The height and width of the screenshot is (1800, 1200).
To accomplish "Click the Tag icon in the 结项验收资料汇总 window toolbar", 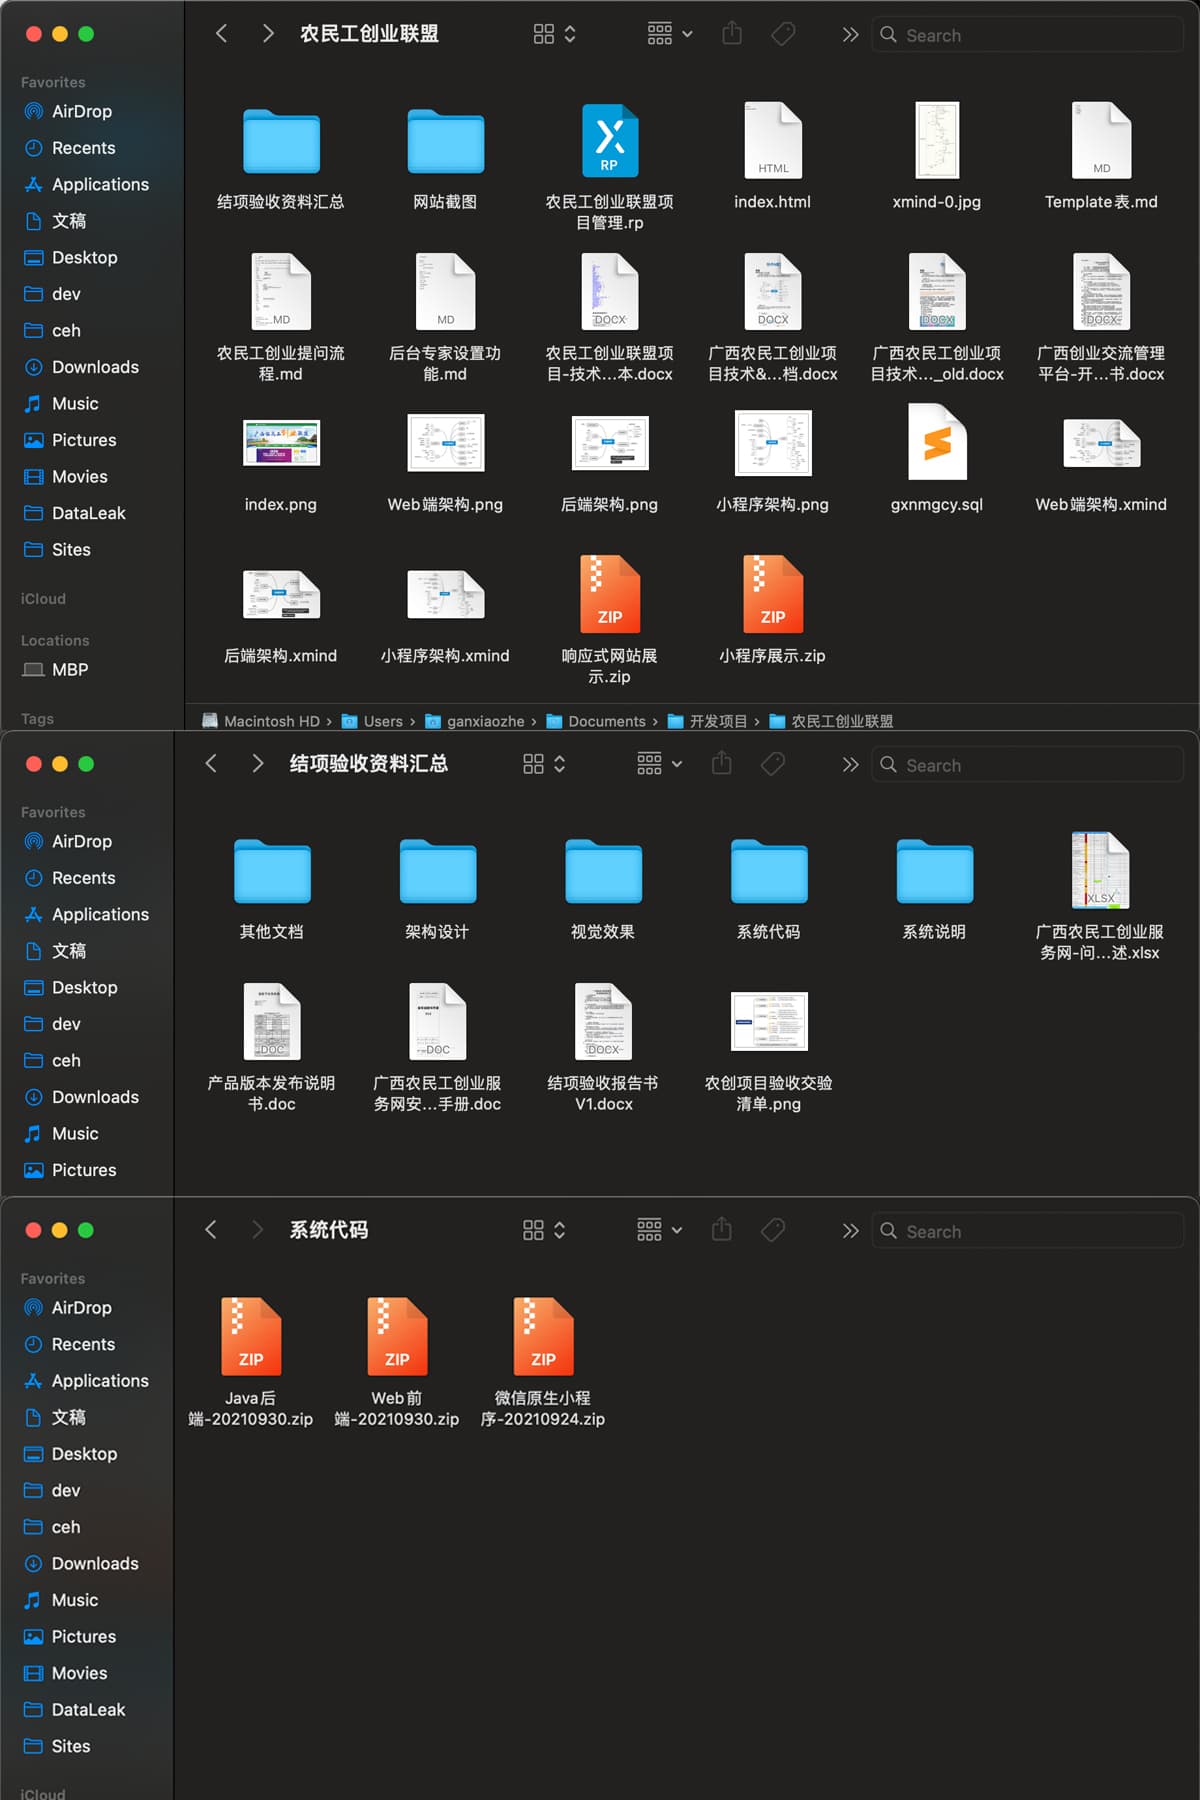I will point(773,764).
